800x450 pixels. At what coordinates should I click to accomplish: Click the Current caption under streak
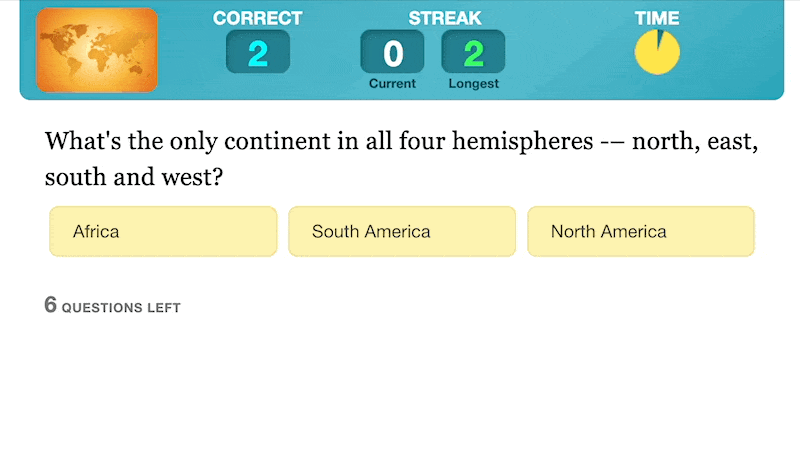(392, 84)
